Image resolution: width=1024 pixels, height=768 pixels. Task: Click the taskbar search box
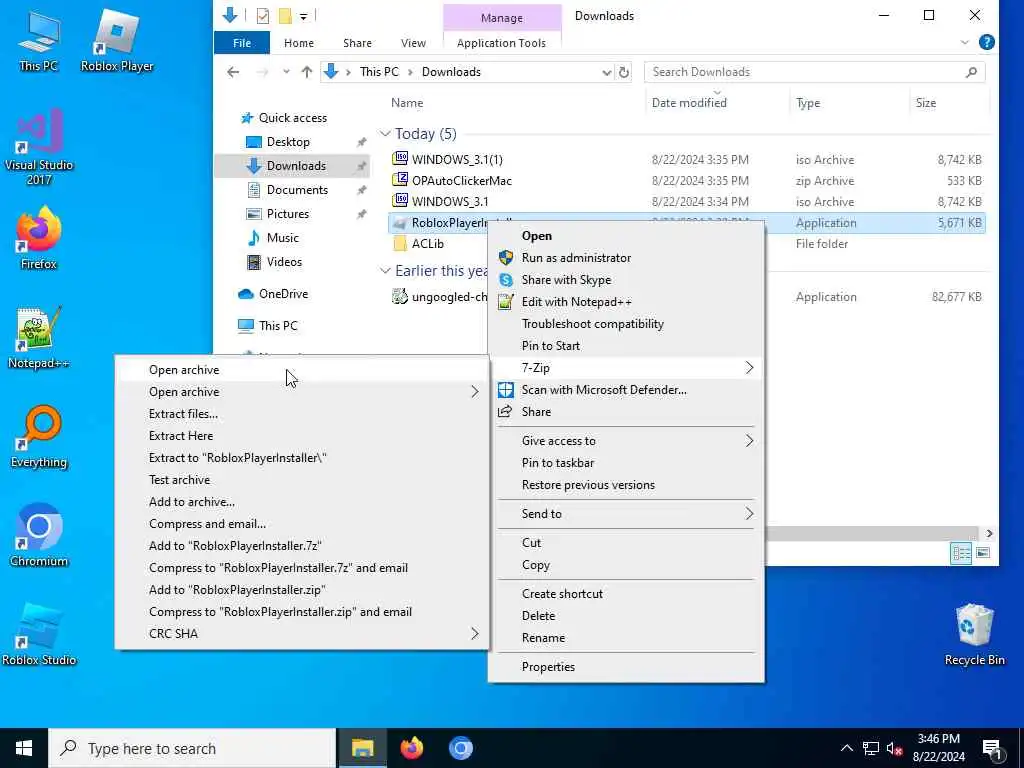(191, 748)
